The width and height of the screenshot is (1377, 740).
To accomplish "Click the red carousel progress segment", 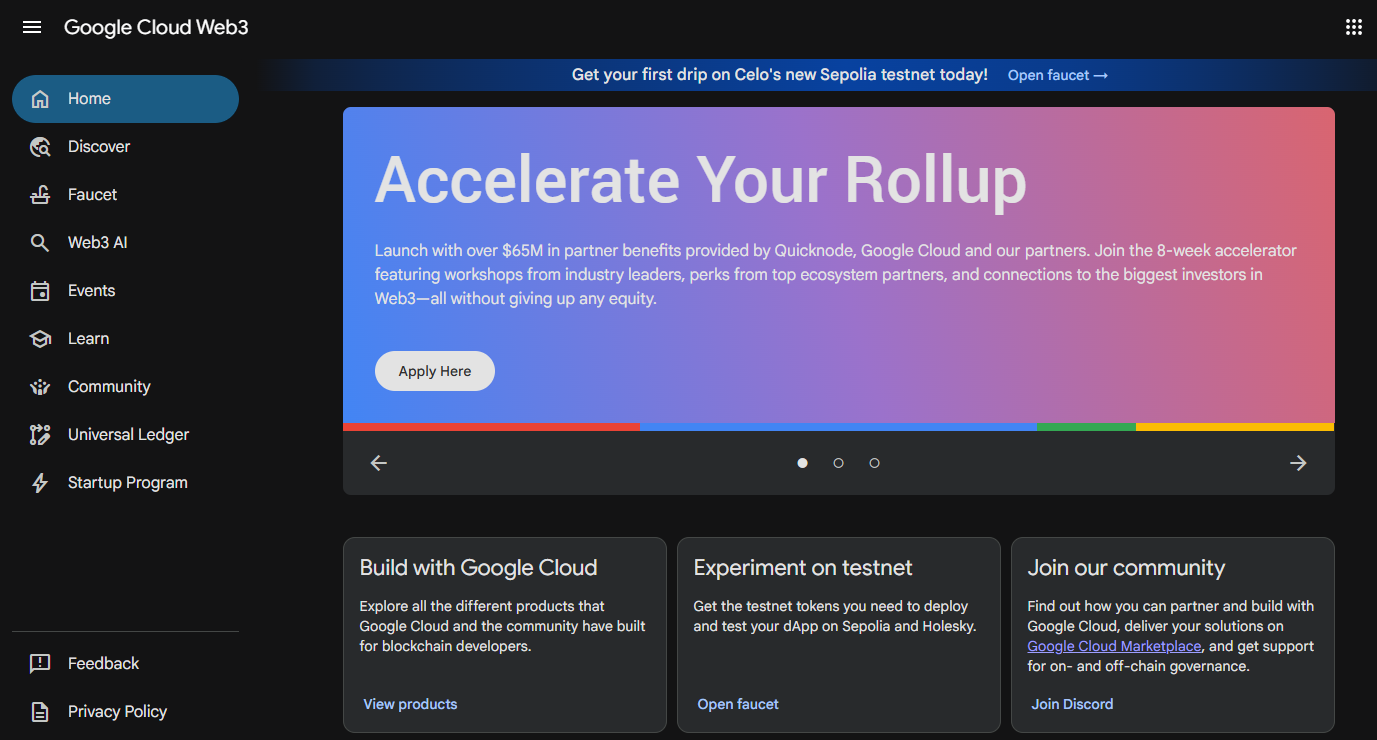I will (491, 427).
